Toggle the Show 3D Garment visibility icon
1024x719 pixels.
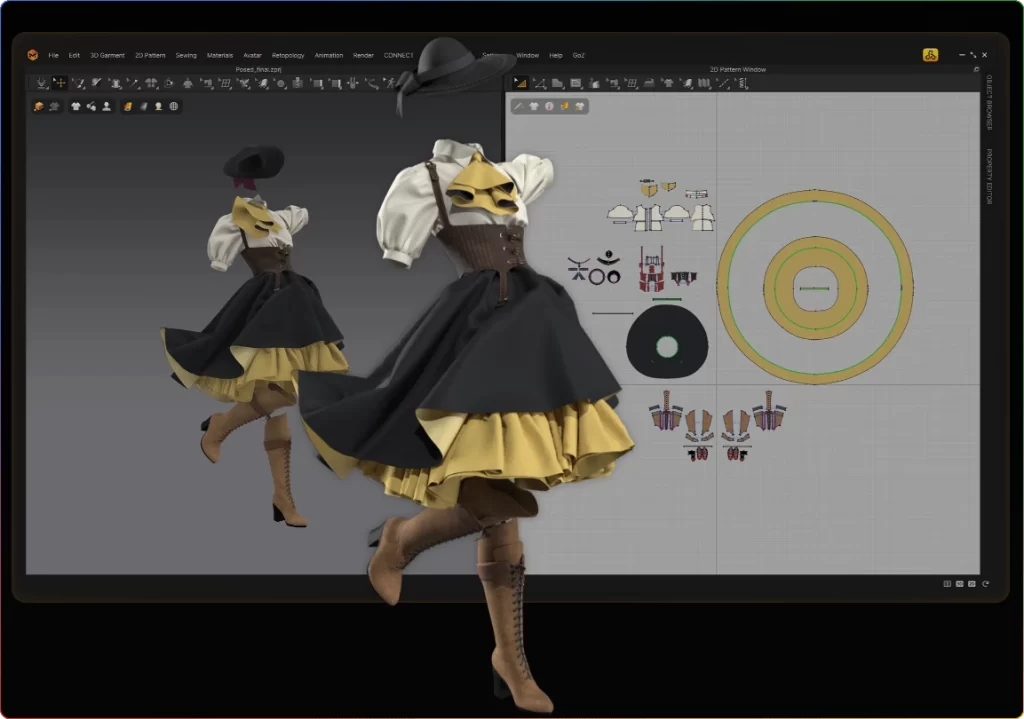pos(76,106)
